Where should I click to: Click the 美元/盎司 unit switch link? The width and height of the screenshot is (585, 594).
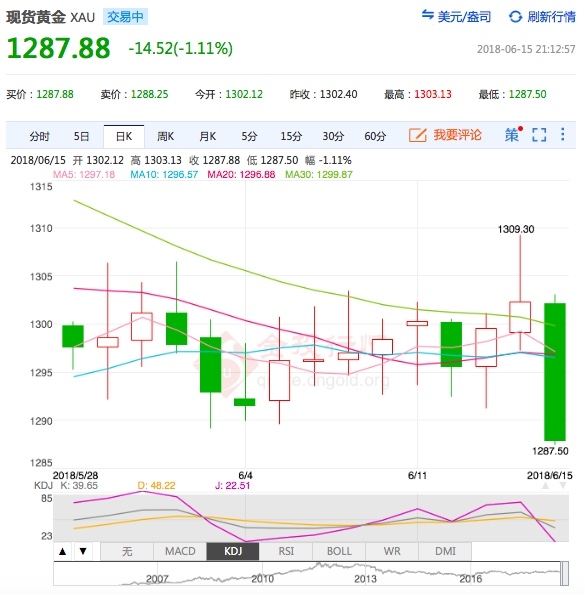point(464,17)
